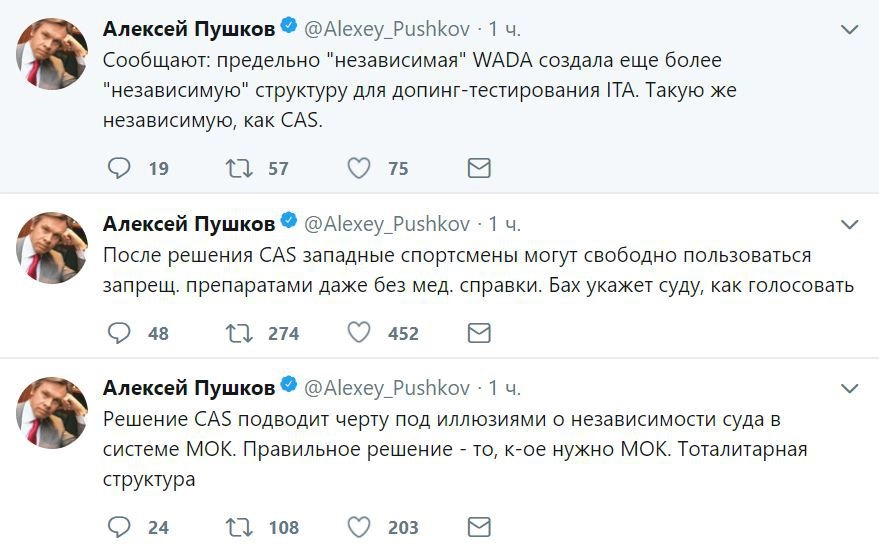Open the first tweet's more options chevron
The image size is (879, 550).
[x=849, y=30]
